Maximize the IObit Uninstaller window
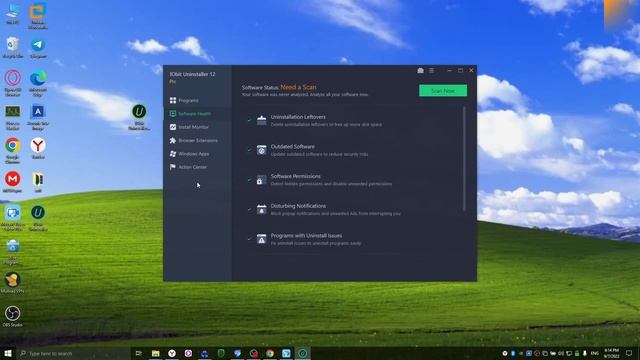This screenshot has height=360, width=640. point(460,71)
